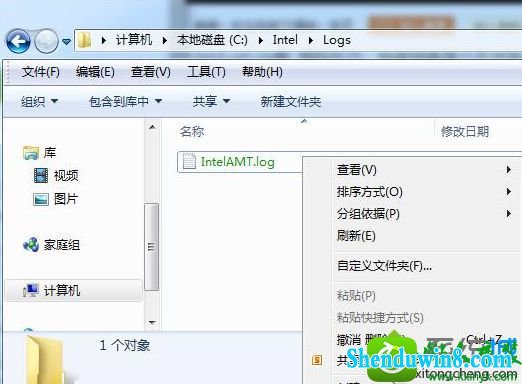Click the Forward navigation arrow button

click(x=46, y=41)
